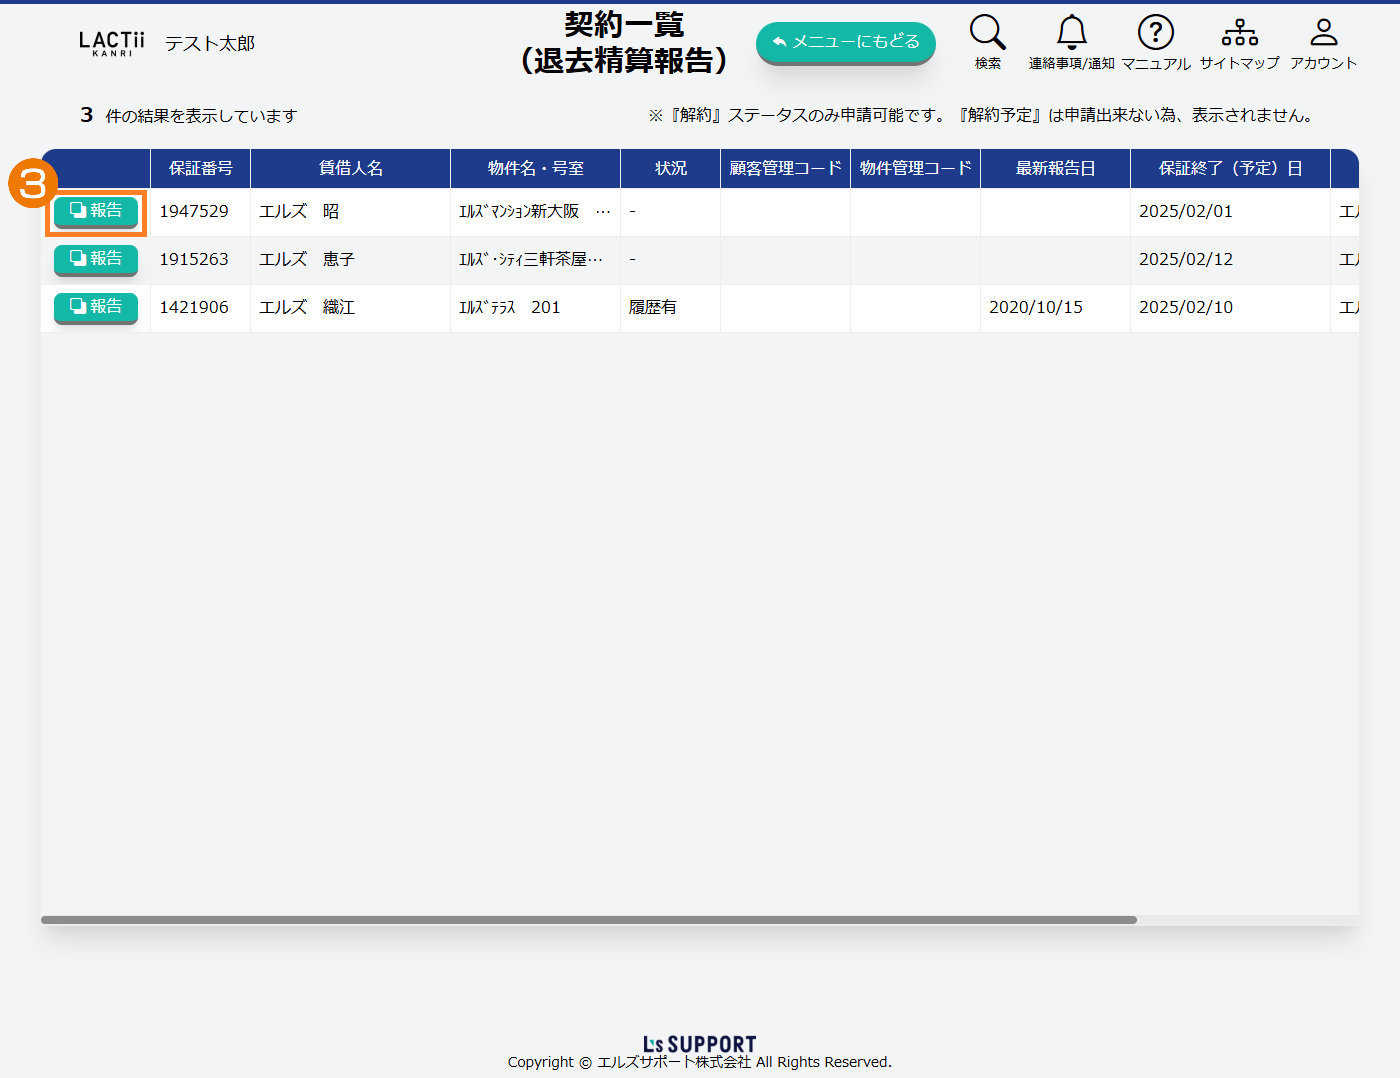Click the horizontal table scrollbar
Screen dimensions: 1400x1078
[x=588, y=920]
